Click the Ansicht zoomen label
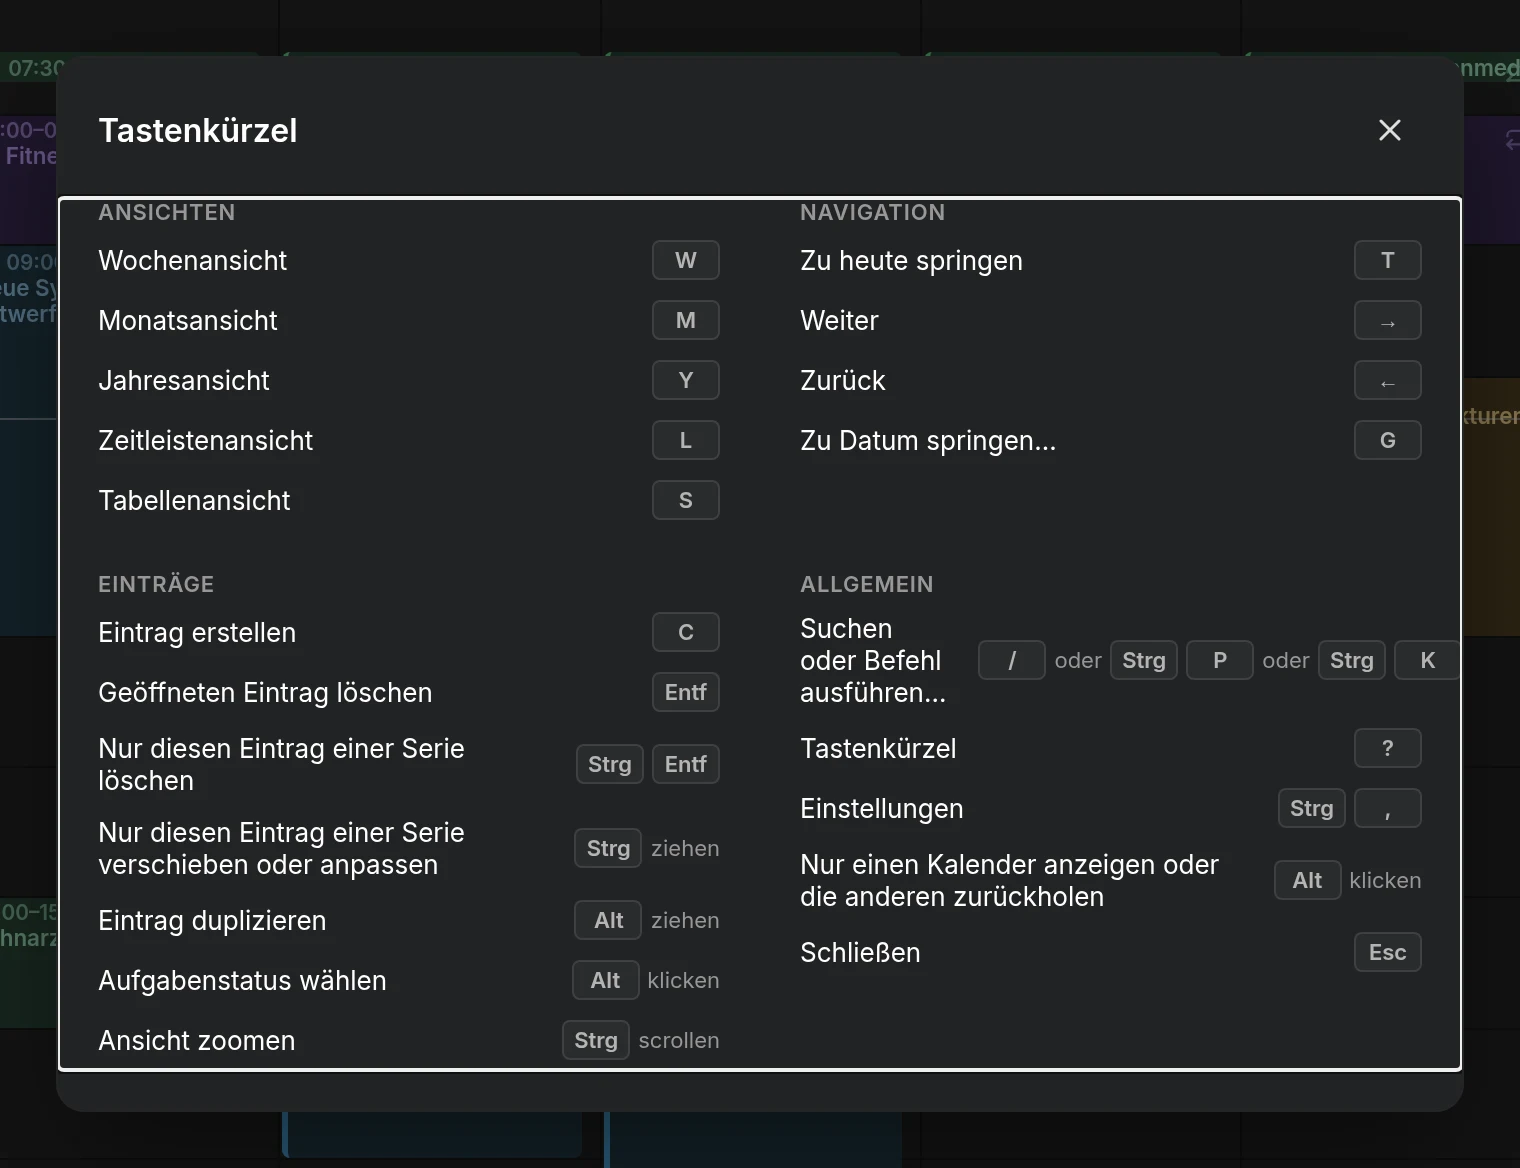 pyautogui.click(x=197, y=1040)
